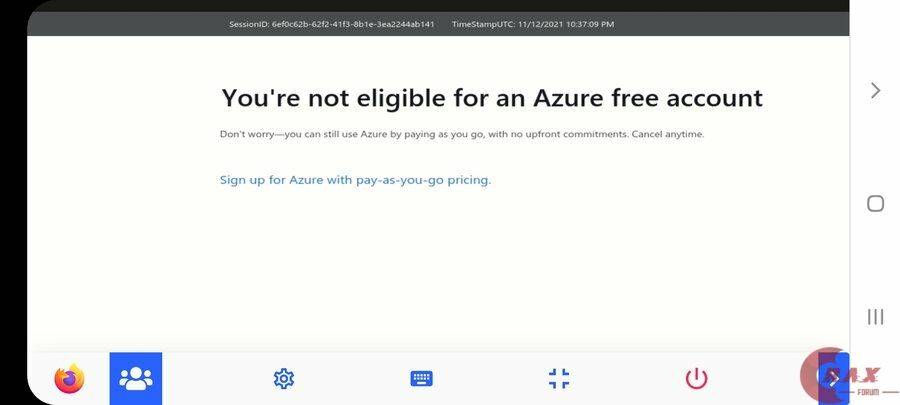Open settings via the gear icon

[284, 379]
